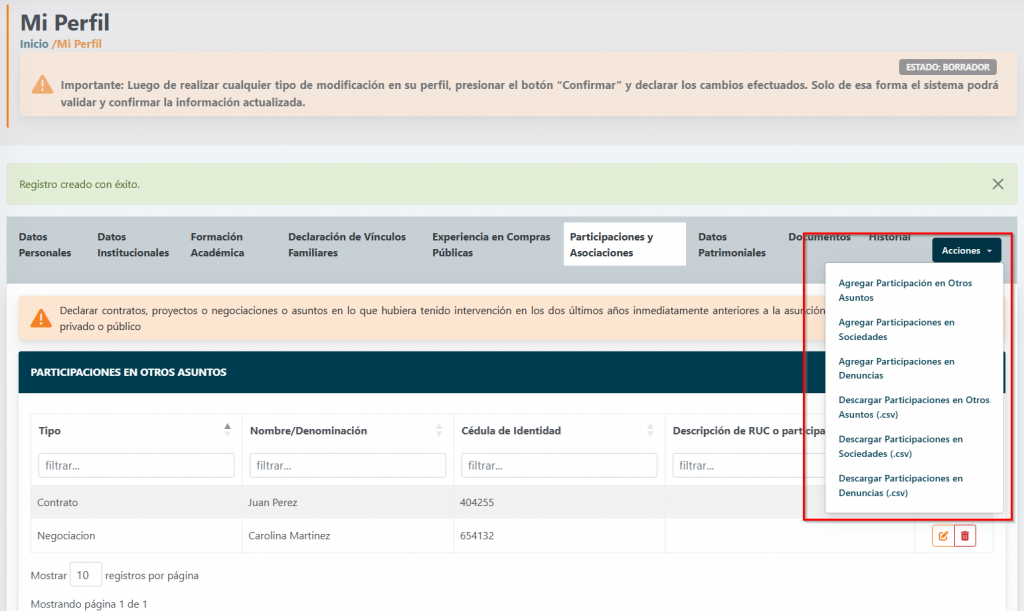This screenshot has height=611, width=1024.
Task: Open the Datos Personales tab
Action: (45, 245)
